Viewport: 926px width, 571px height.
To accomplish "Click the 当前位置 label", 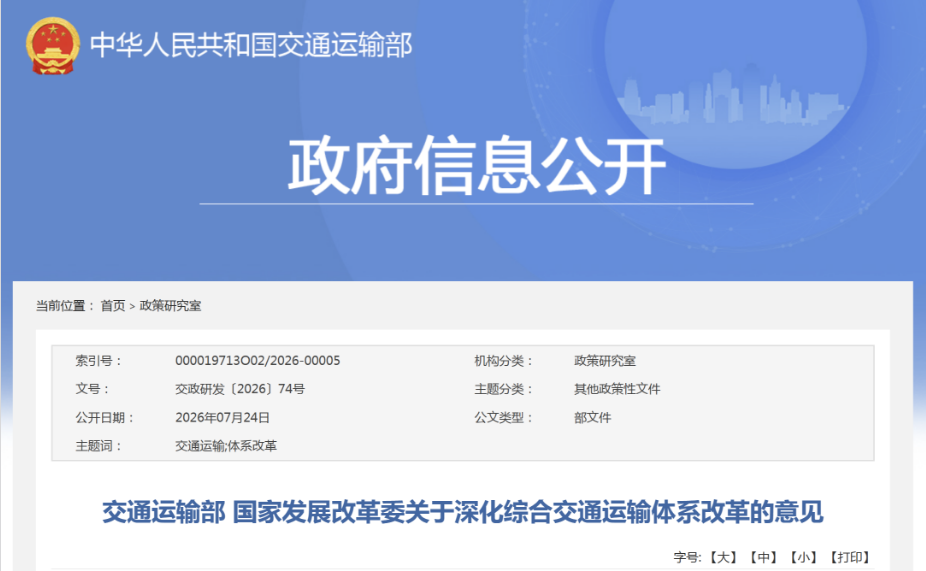I will pos(64,306).
